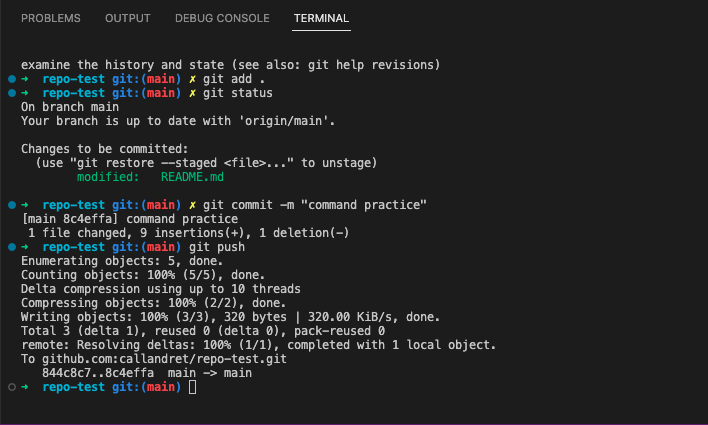Image resolution: width=708 pixels, height=425 pixels.
Task: Click the "git restore --staged" hint text
Action: pos(138,163)
